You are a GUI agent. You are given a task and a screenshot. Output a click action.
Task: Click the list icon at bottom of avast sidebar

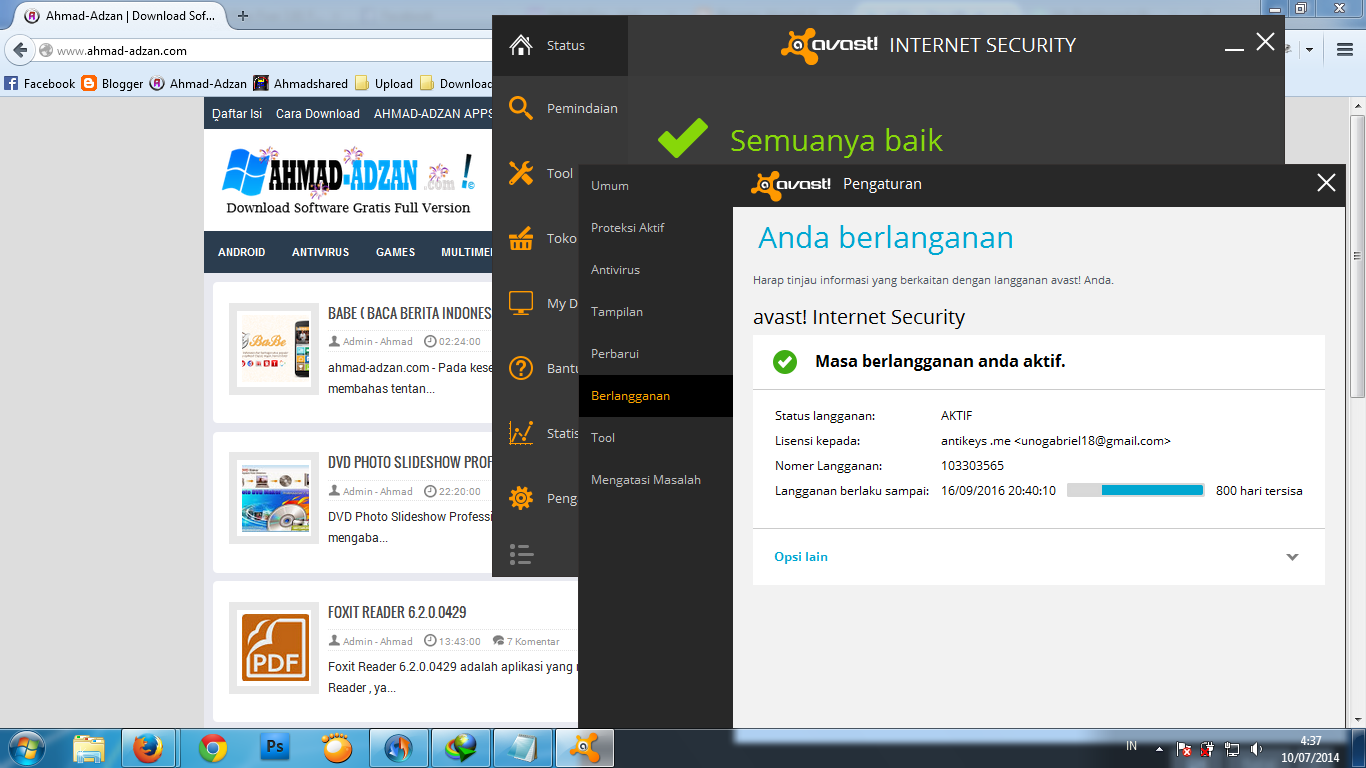pyautogui.click(x=521, y=554)
